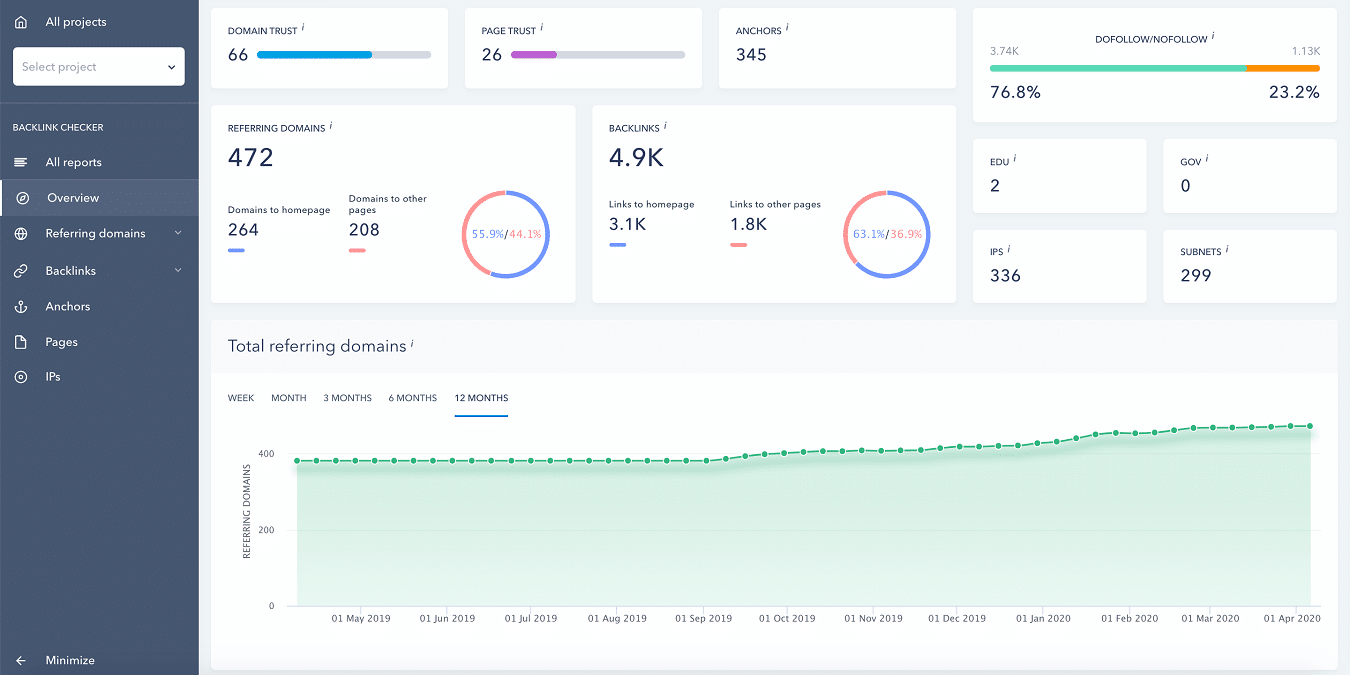Image resolution: width=1350 pixels, height=675 pixels.
Task: Open the Select project dropdown
Action: [x=98, y=66]
